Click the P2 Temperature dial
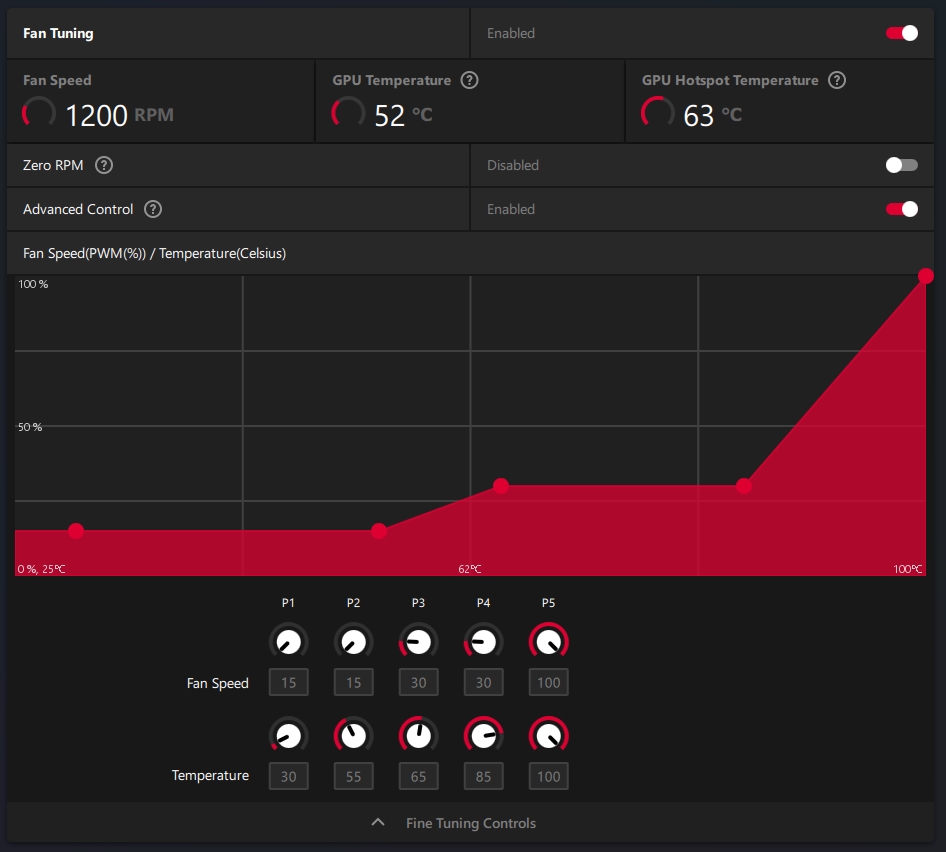The height and width of the screenshot is (852, 946). point(353,736)
